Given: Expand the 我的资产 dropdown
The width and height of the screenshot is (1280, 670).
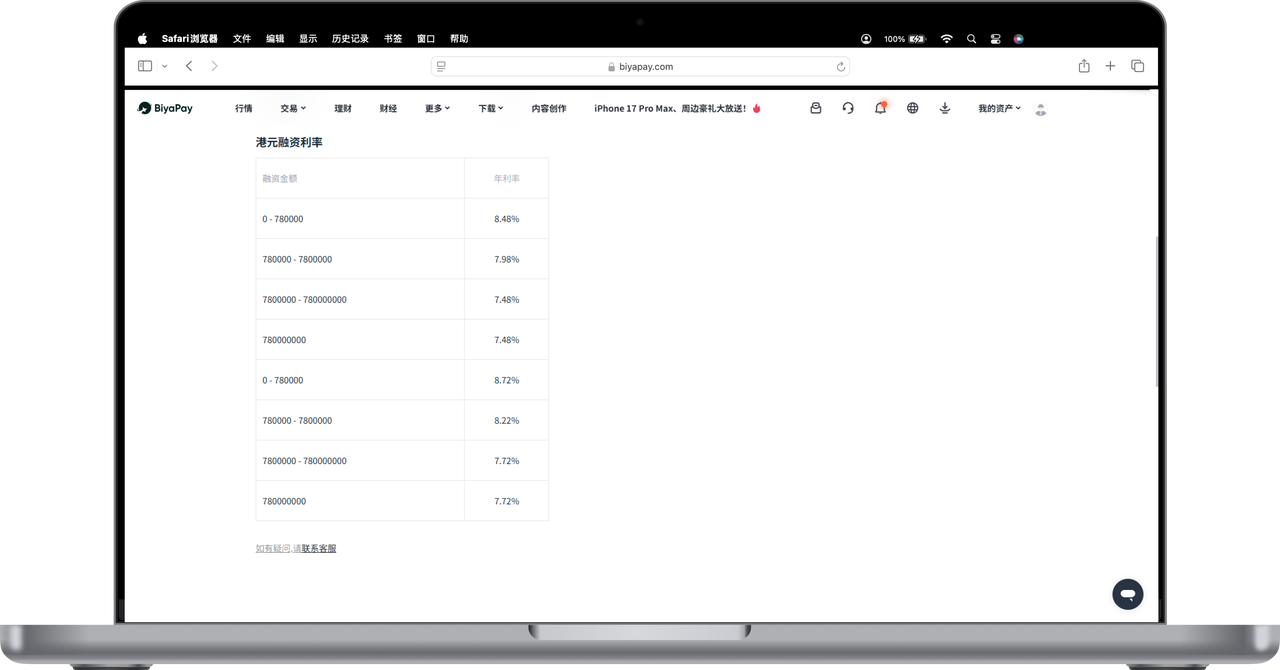Looking at the screenshot, I should click(999, 108).
